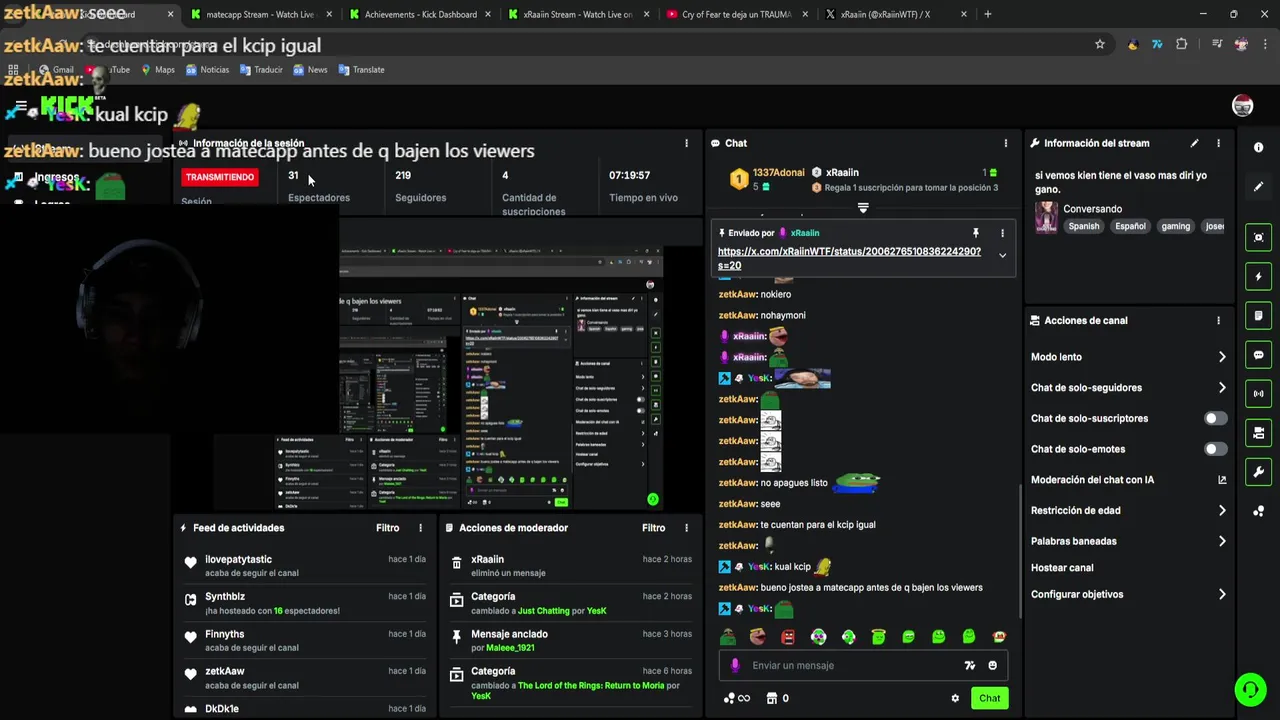
Task: Switch to Achievements - Kick Dashboard tab
Action: pyautogui.click(x=420, y=14)
